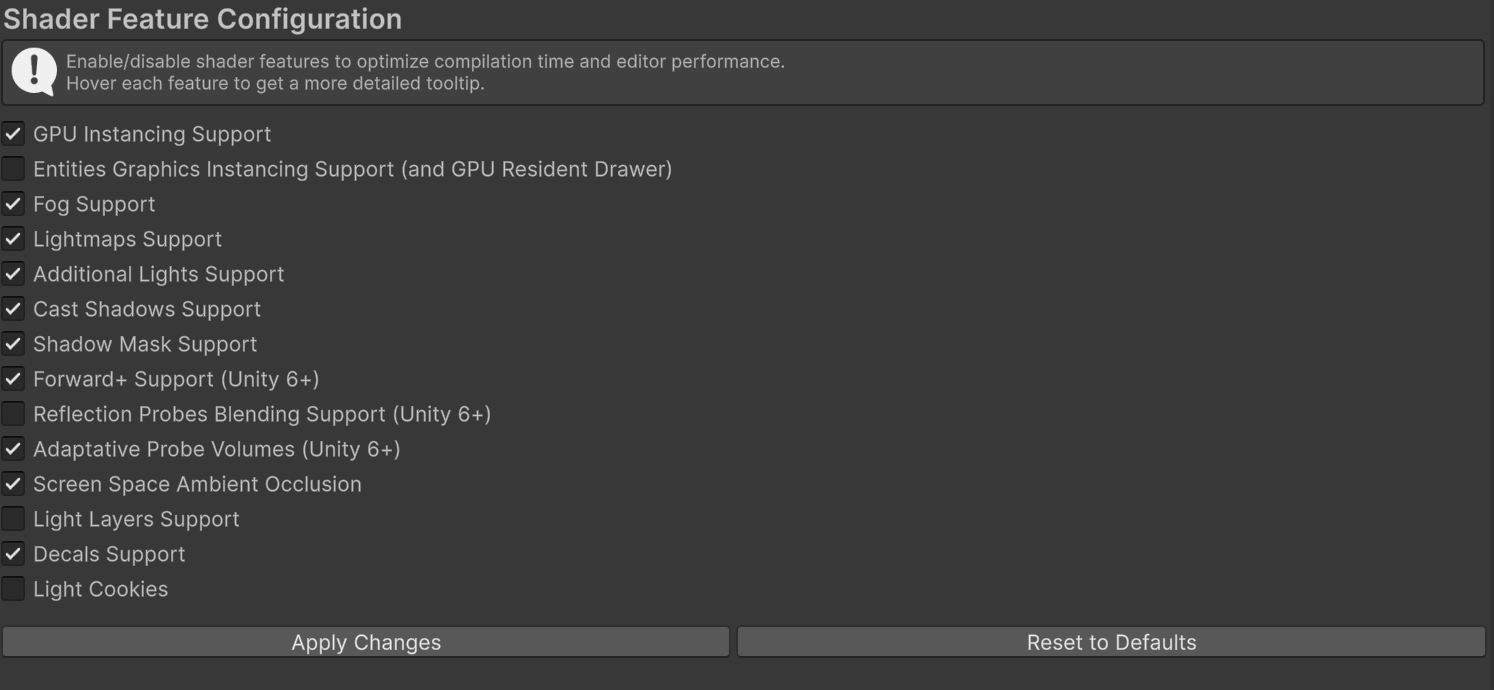Enable Light Layers Support checkbox

tap(13, 519)
